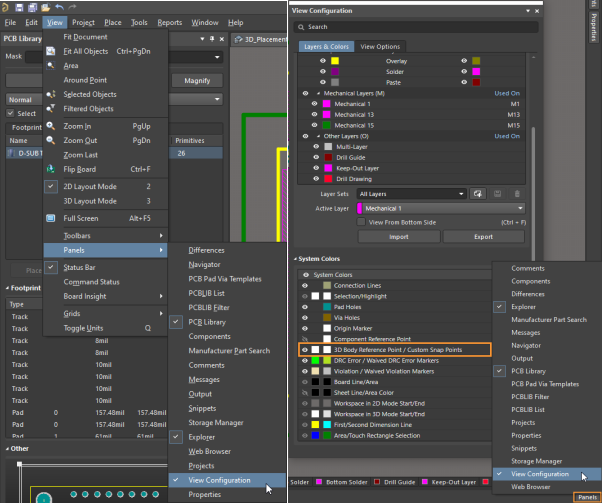Screen dimensions: 603x503
Task: Open the Layer Sets All Layers dropdown
Action: 410,193
